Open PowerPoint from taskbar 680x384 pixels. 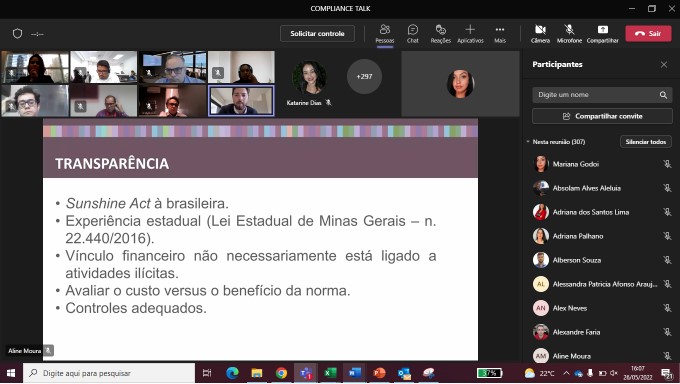click(x=379, y=373)
